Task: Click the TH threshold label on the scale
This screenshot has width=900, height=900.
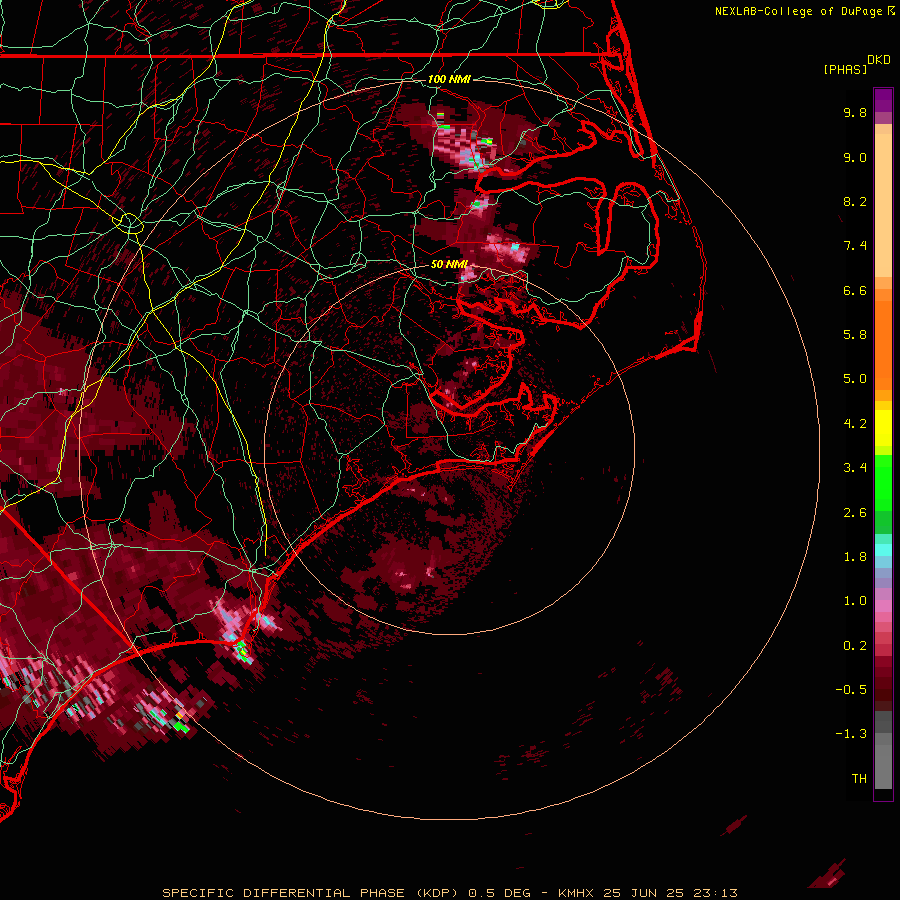Action: [859, 779]
